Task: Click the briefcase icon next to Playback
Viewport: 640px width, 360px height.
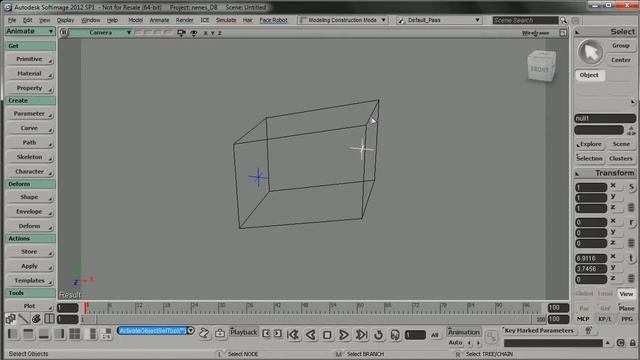Action: pos(220,333)
